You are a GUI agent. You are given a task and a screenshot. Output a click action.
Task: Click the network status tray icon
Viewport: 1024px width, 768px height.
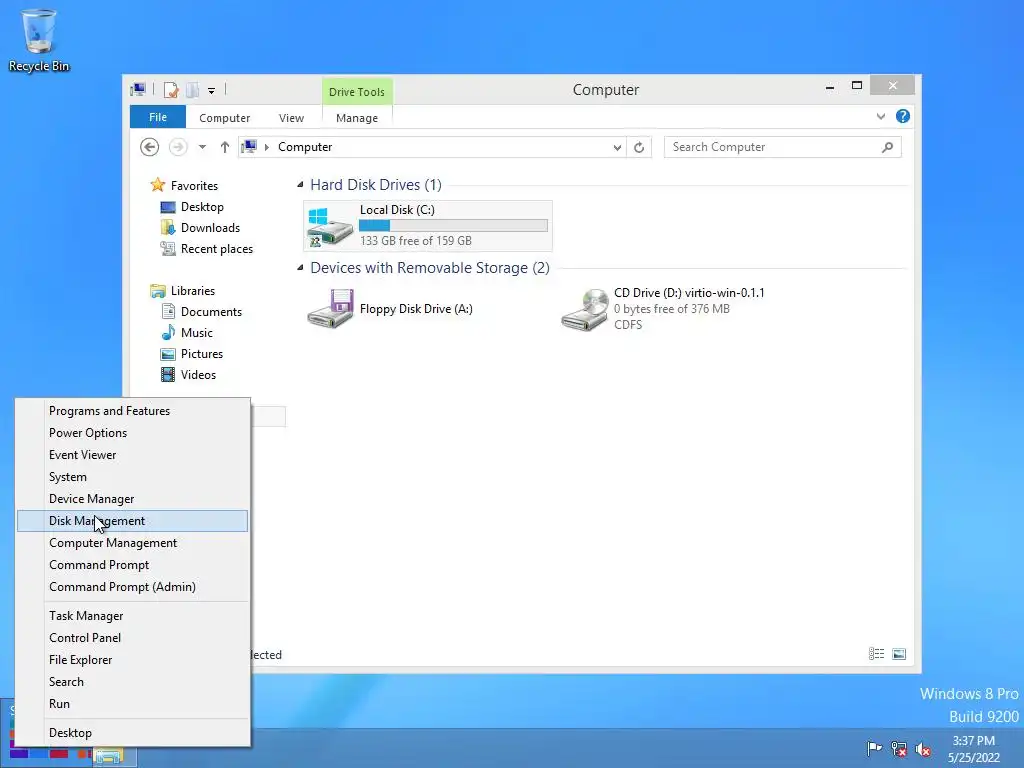click(x=899, y=749)
